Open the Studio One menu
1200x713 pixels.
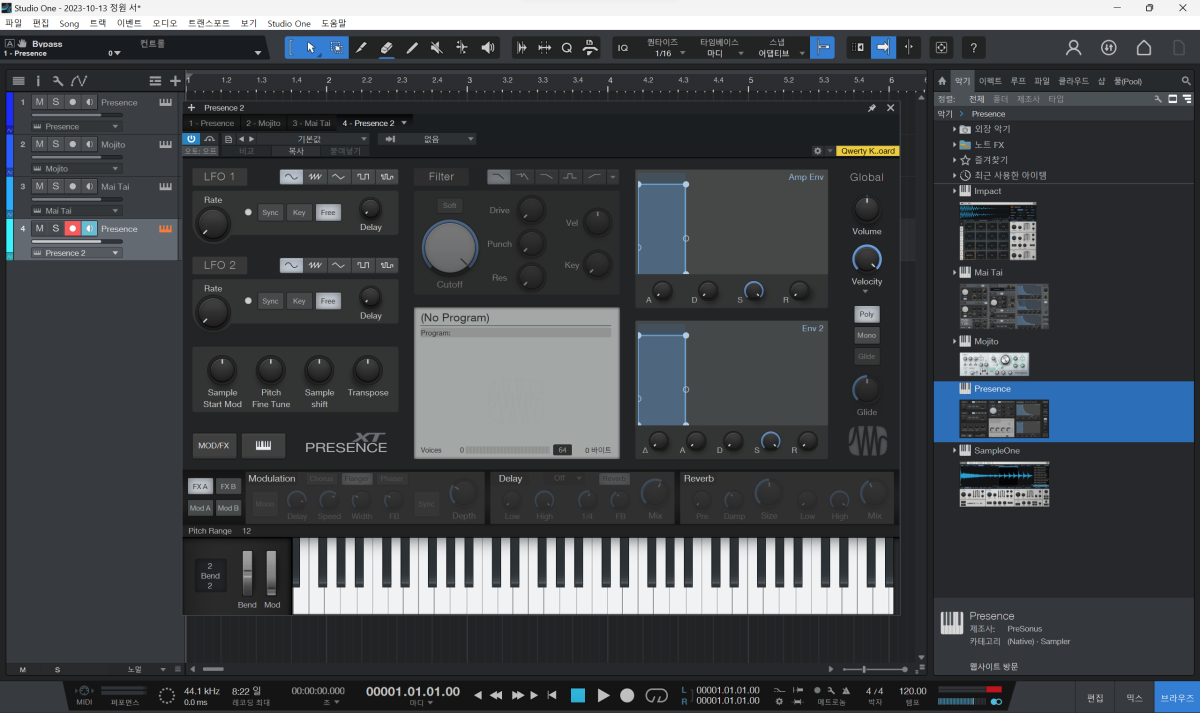(x=289, y=22)
